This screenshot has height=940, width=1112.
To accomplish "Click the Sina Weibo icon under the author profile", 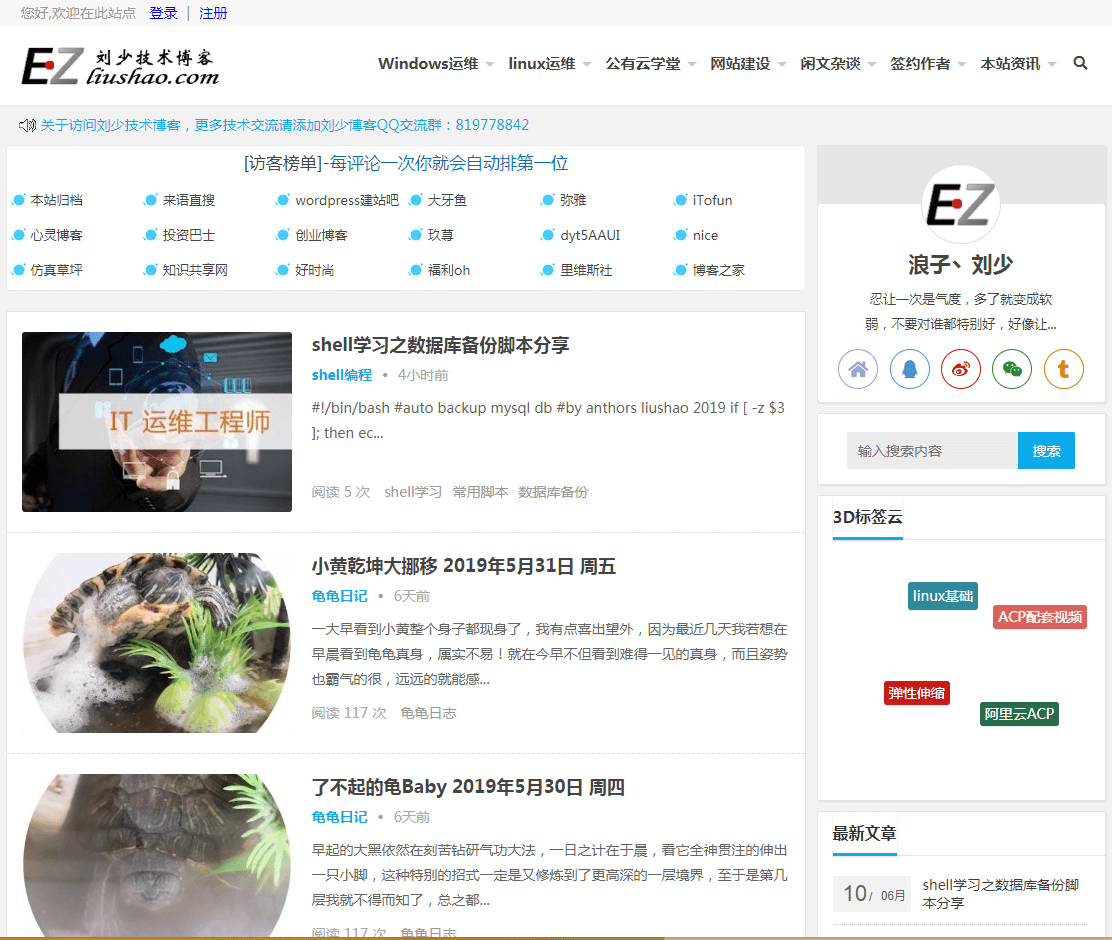I will click(x=960, y=368).
